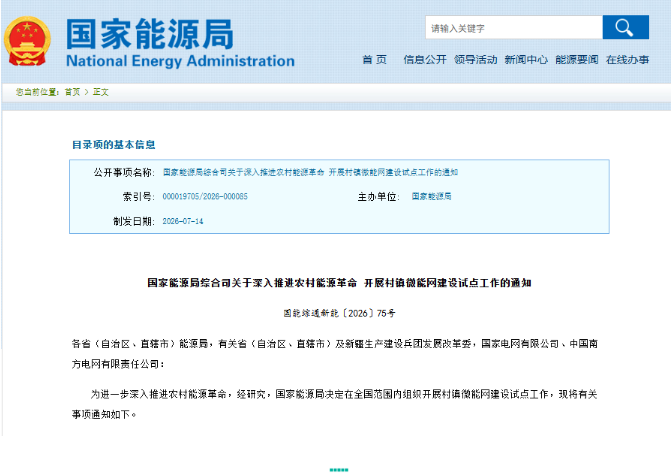
Task: Click National Energy Administration English title
Action: (180, 61)
